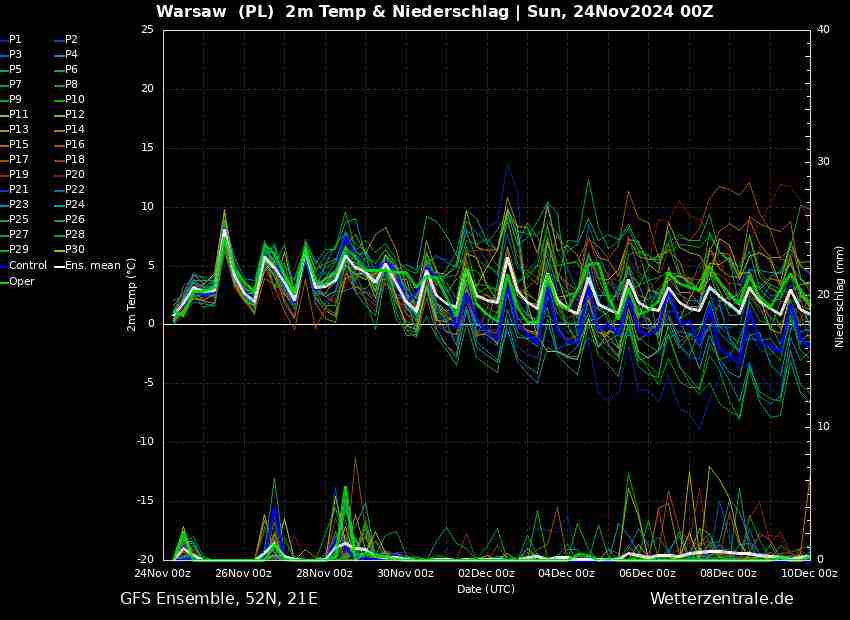850x620 pixels.
Task: Select the Ens. mean legend entry
Action: tap(88, 266)
